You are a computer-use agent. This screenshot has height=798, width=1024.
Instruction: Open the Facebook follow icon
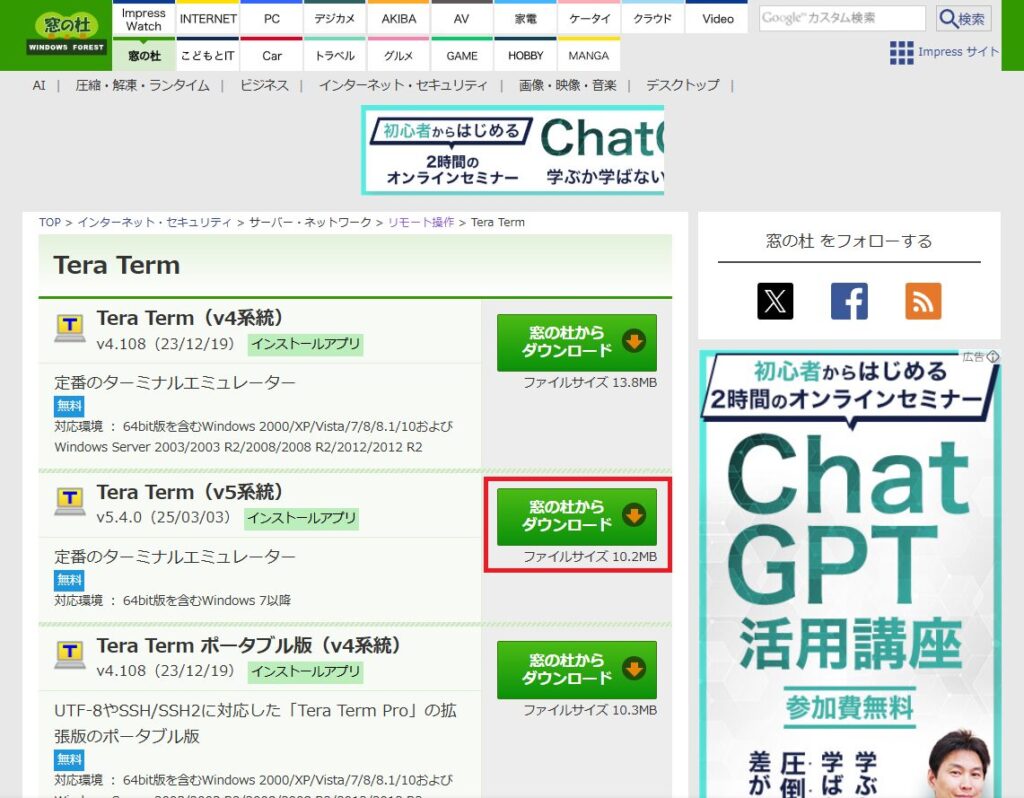click(x=849, y=301)
